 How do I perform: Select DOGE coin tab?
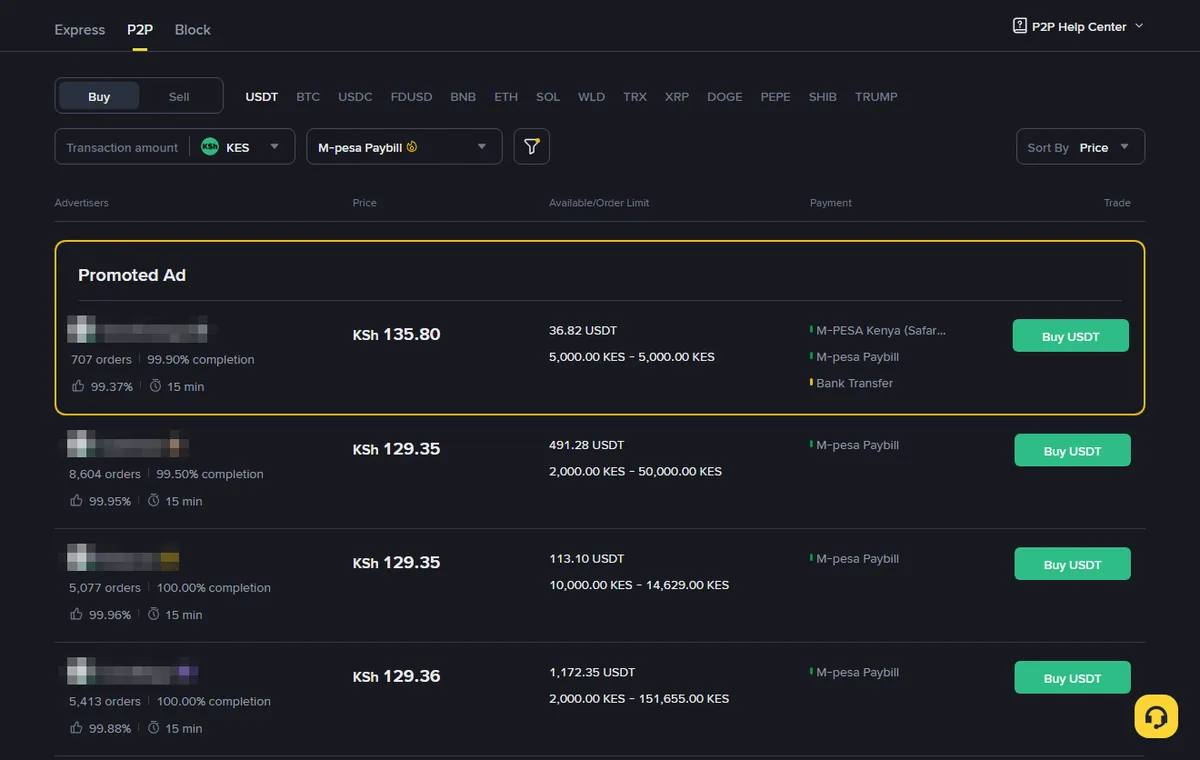click(x=725, y=97)
